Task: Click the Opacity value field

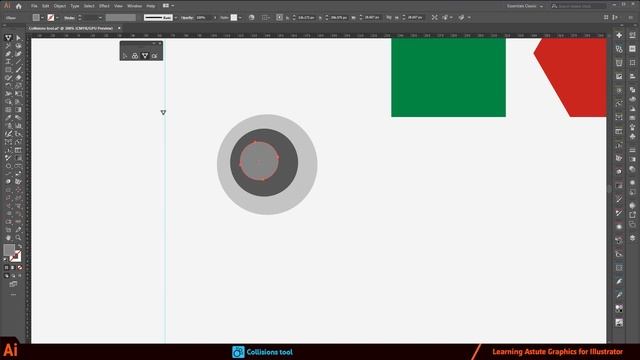Action: (x=203, y=18)
